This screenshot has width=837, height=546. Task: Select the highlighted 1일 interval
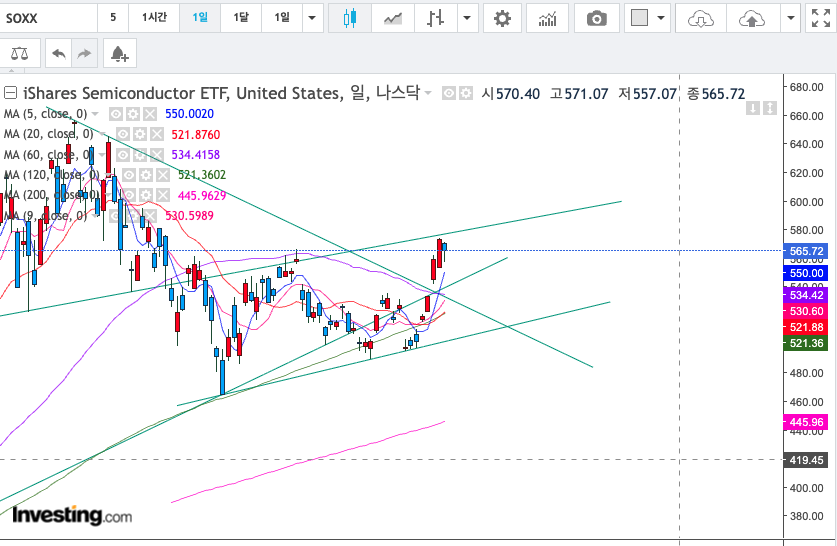pyautogui.click(x=200, y=18)
